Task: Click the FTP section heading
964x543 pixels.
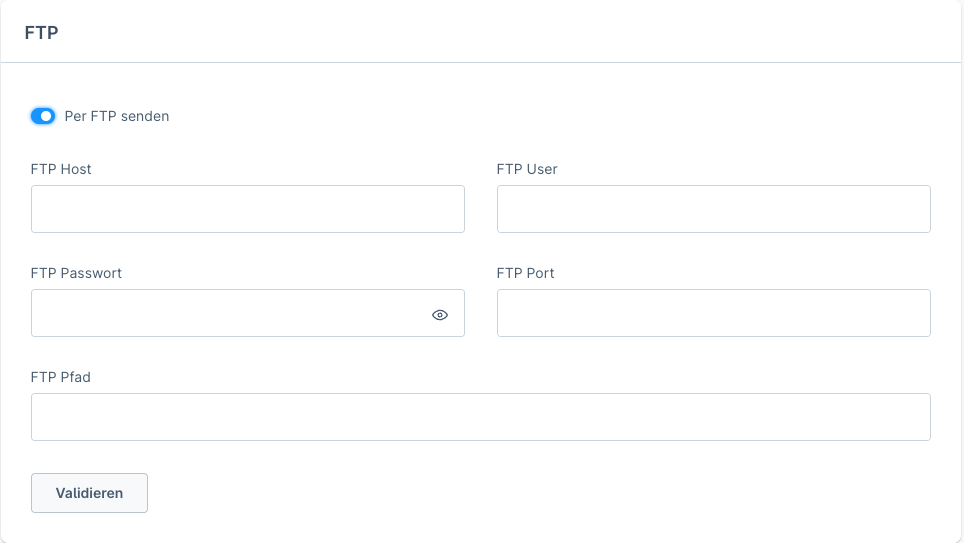Action: tap(41, 33)
